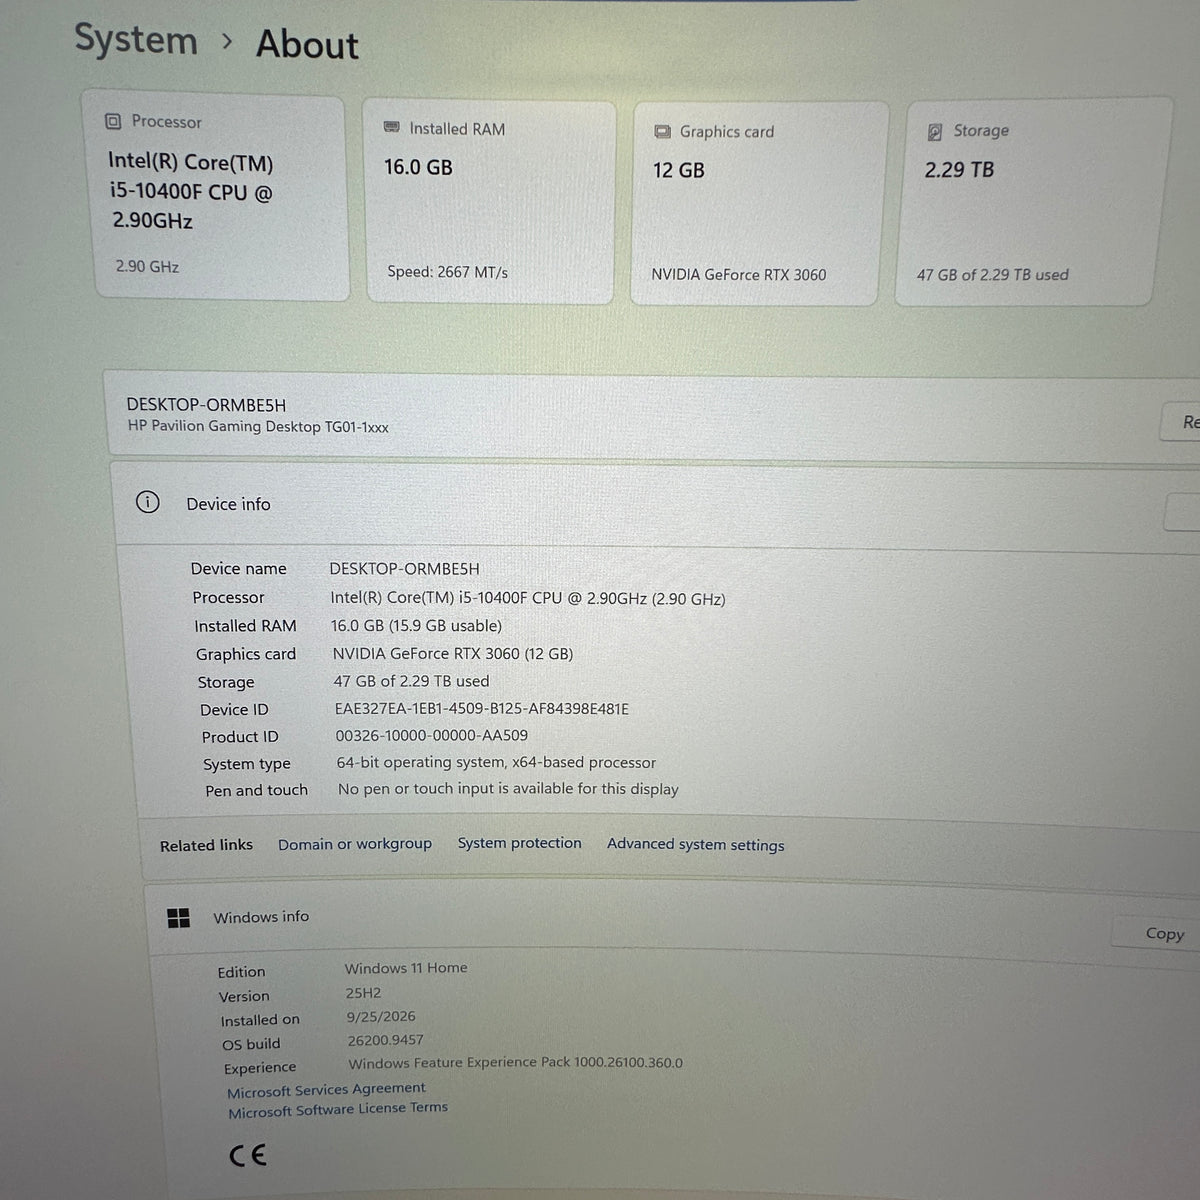Select Windows Feature Experience Pack value

(515, 1063)
